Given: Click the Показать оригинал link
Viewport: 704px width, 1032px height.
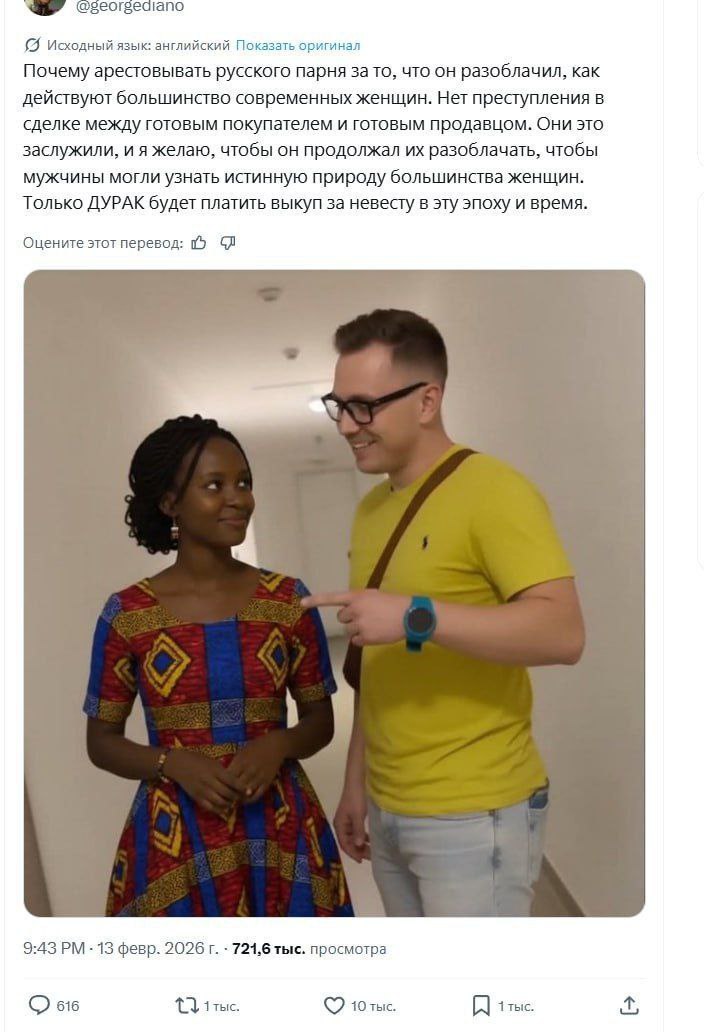Looking at the screenshot, I should coord(297,45).
